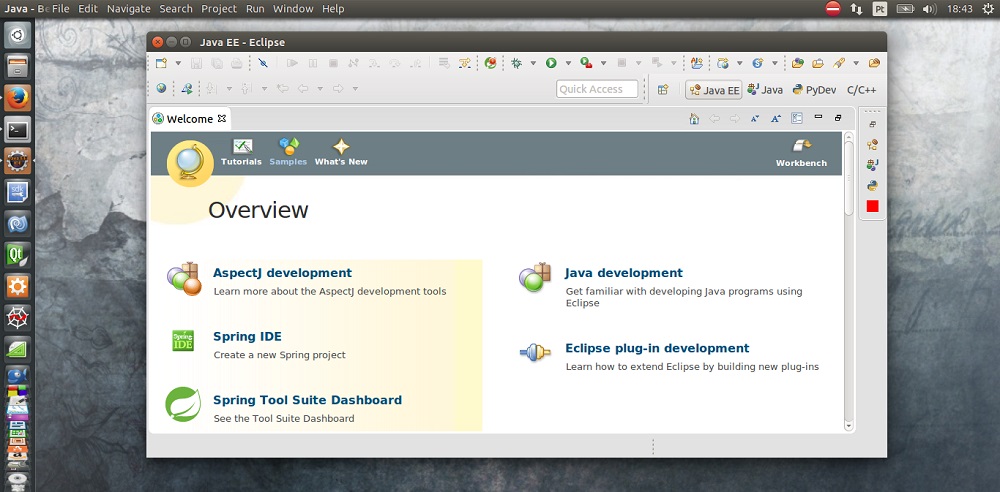Click the Debug bug icon in toolbar
This screenshot has height=492, width=1000.
516,63
